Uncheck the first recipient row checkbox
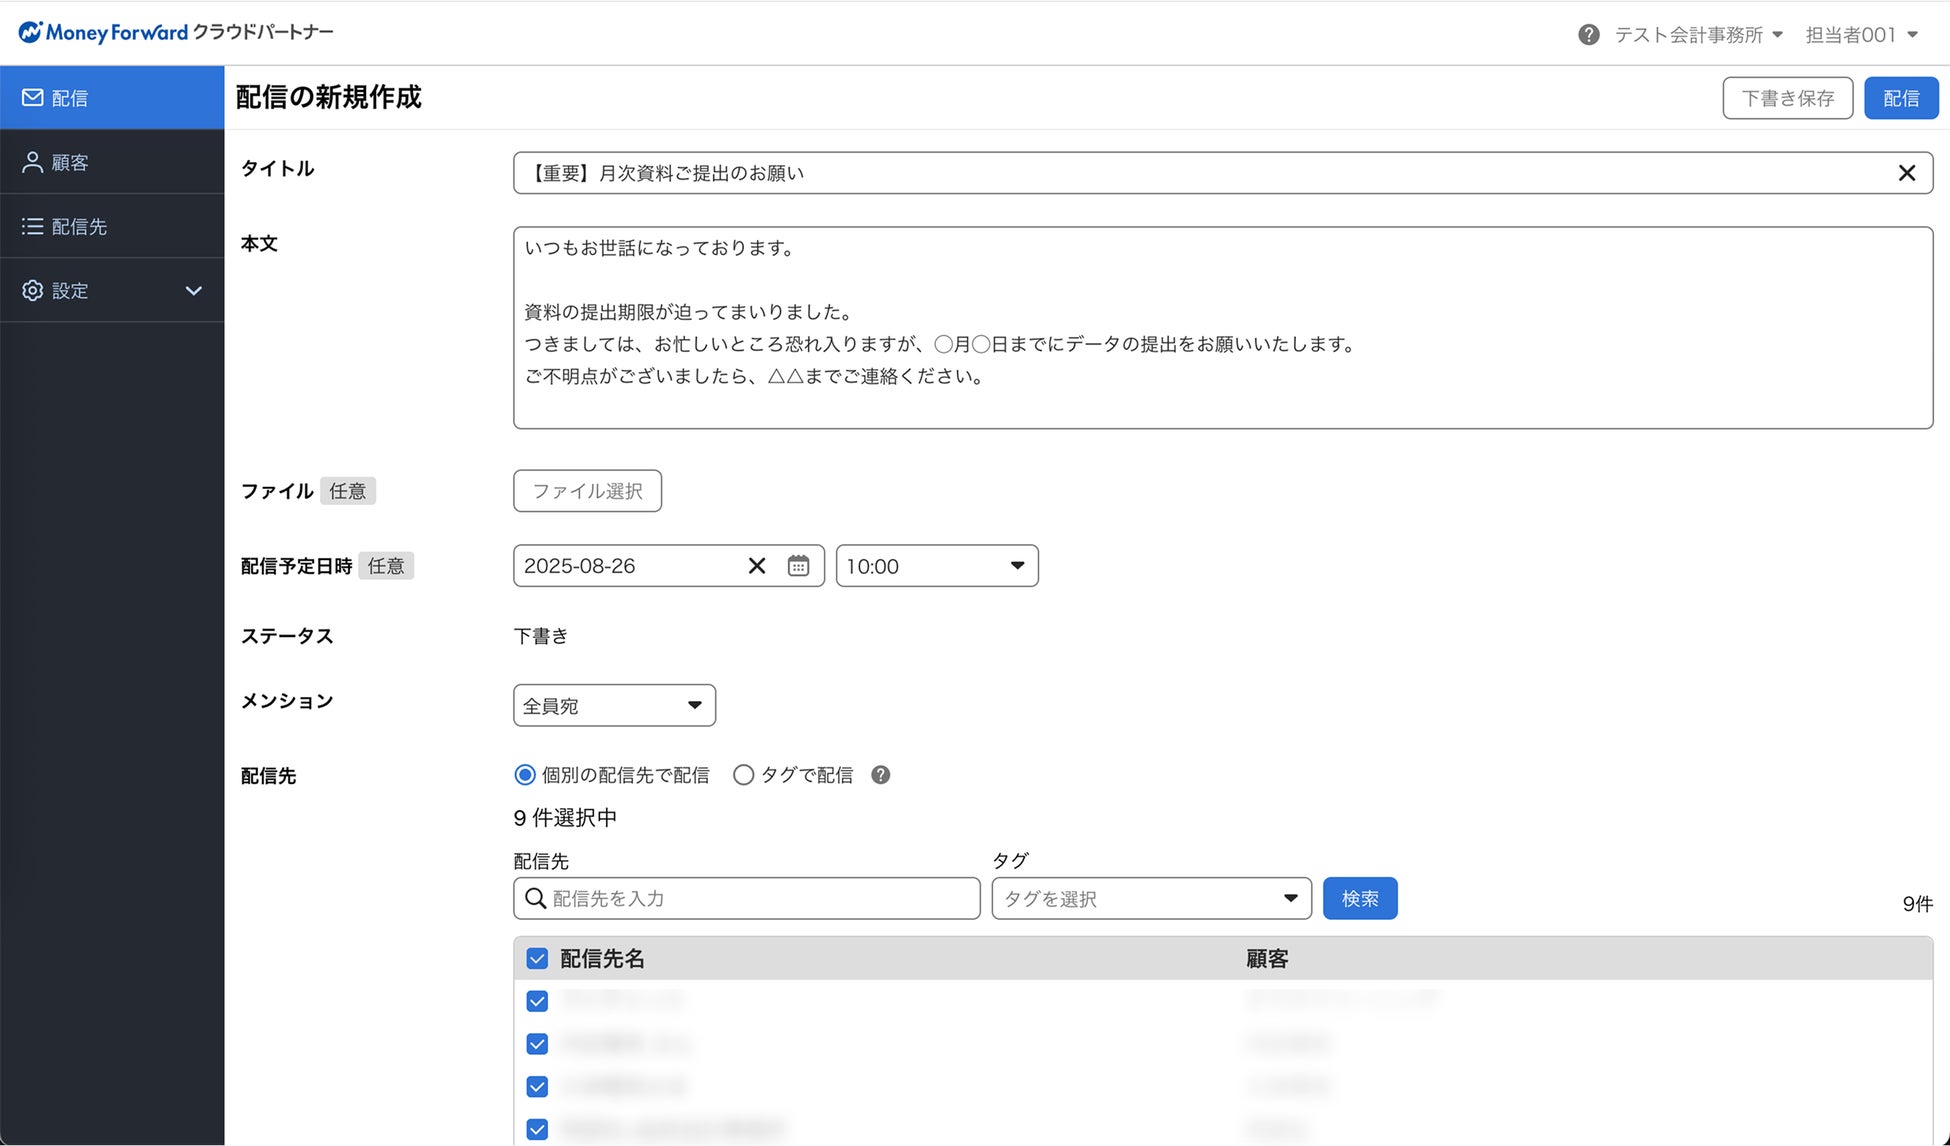 tap(537, 1001)
